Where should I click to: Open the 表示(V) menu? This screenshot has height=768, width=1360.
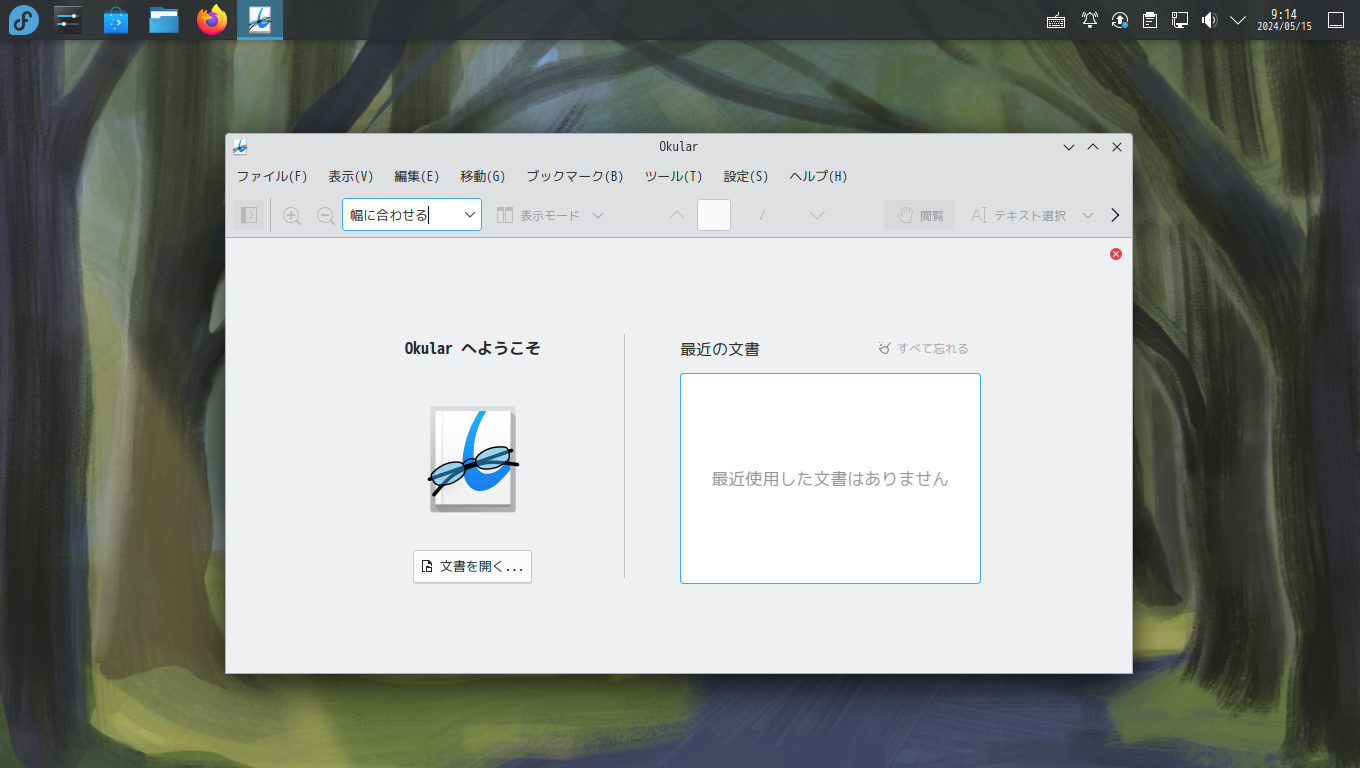tap(351, 176)
